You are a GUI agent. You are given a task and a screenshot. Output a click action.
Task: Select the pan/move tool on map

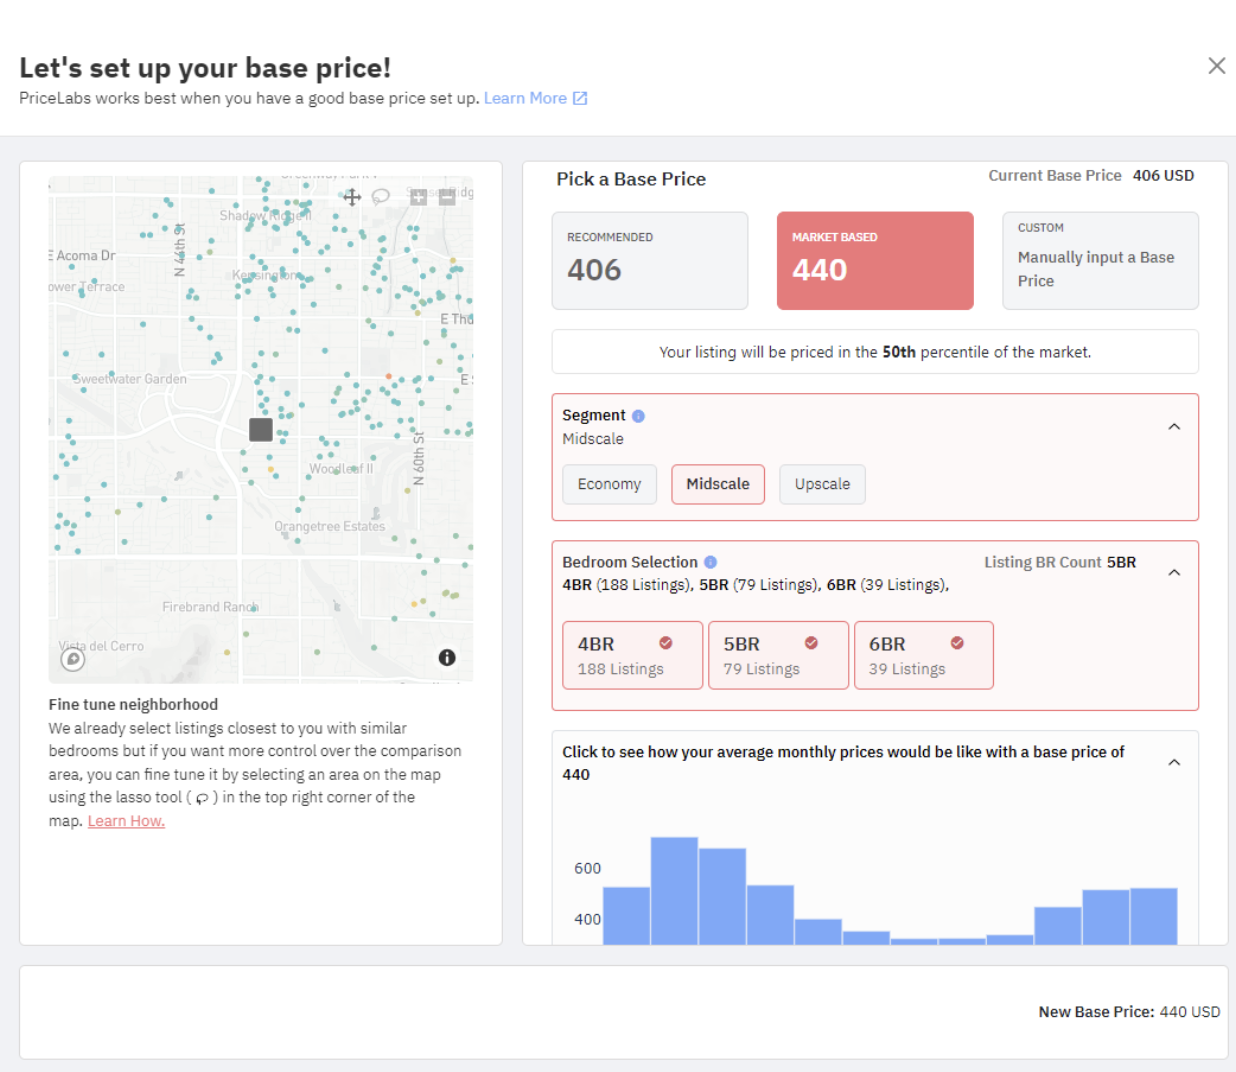point(352,197)
